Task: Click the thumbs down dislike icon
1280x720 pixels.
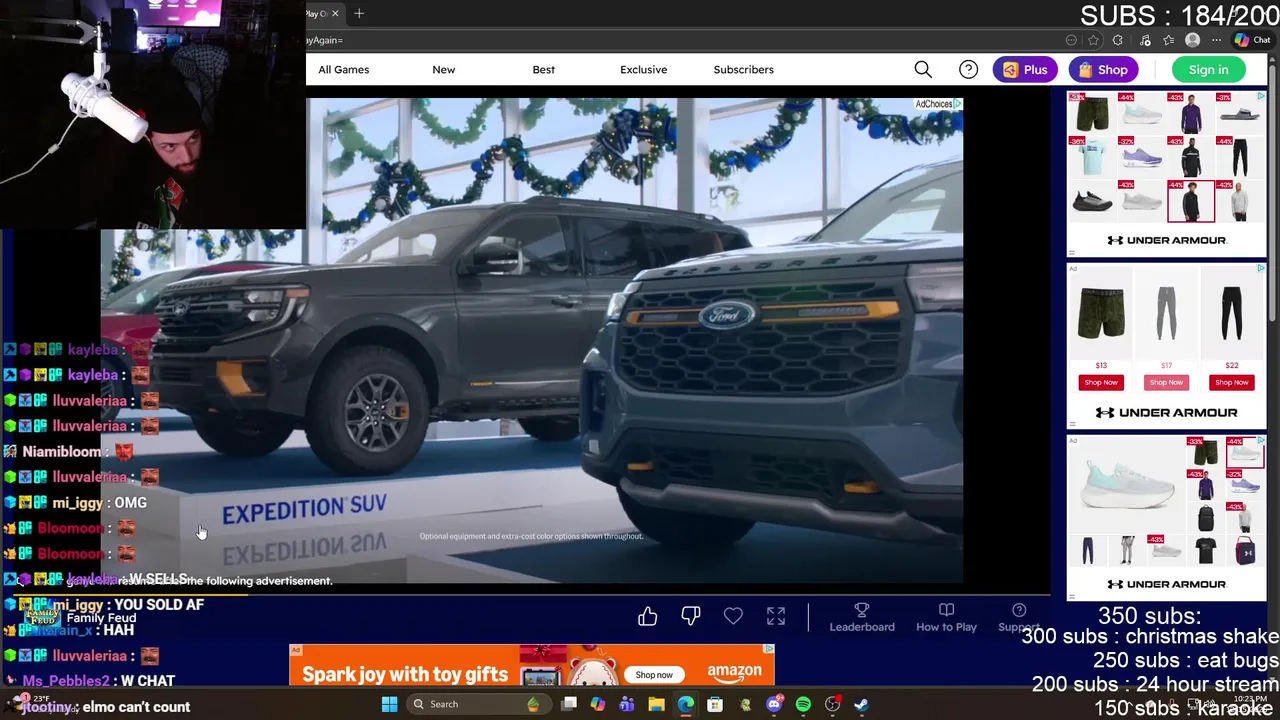Action: point(691,617)
